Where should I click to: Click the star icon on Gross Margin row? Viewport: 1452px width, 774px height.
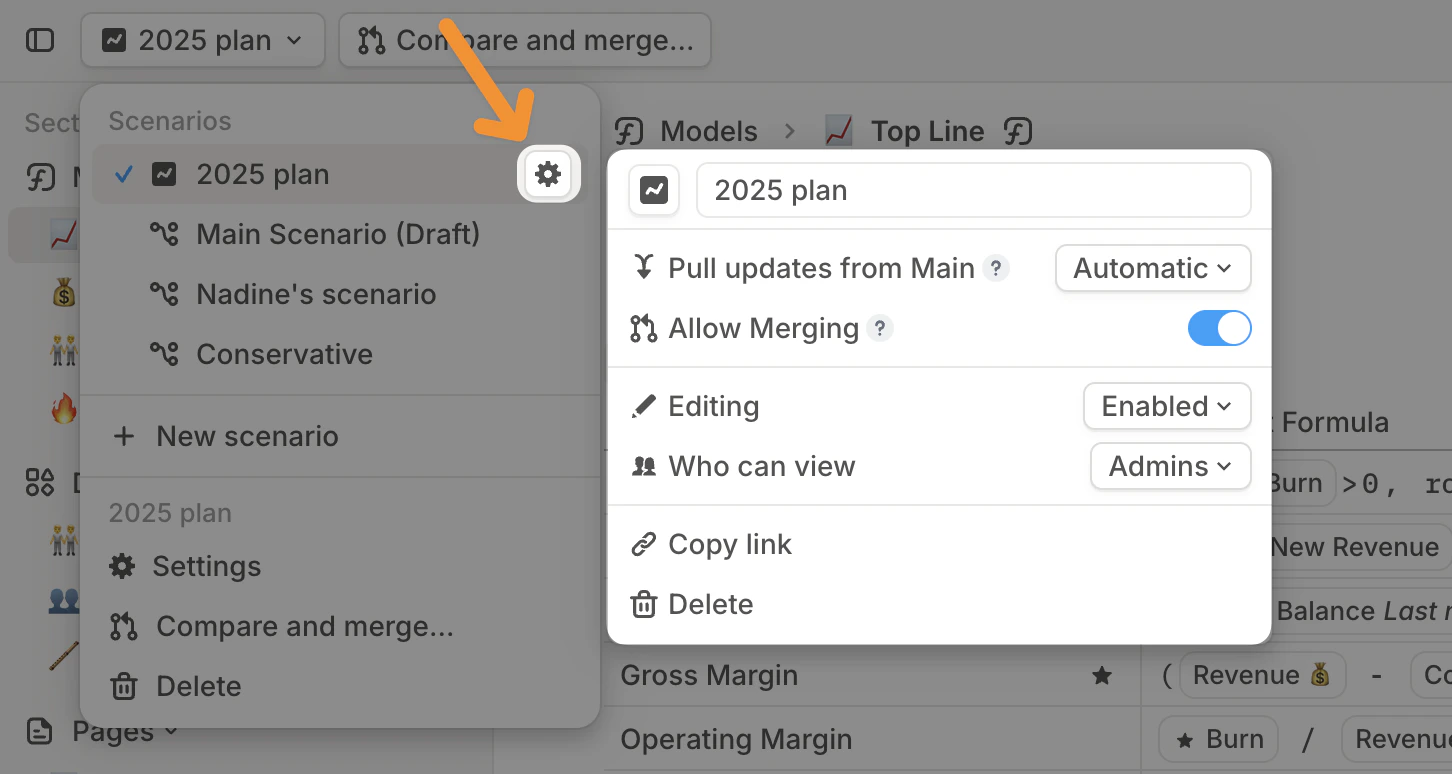(x=1102, y=676)
